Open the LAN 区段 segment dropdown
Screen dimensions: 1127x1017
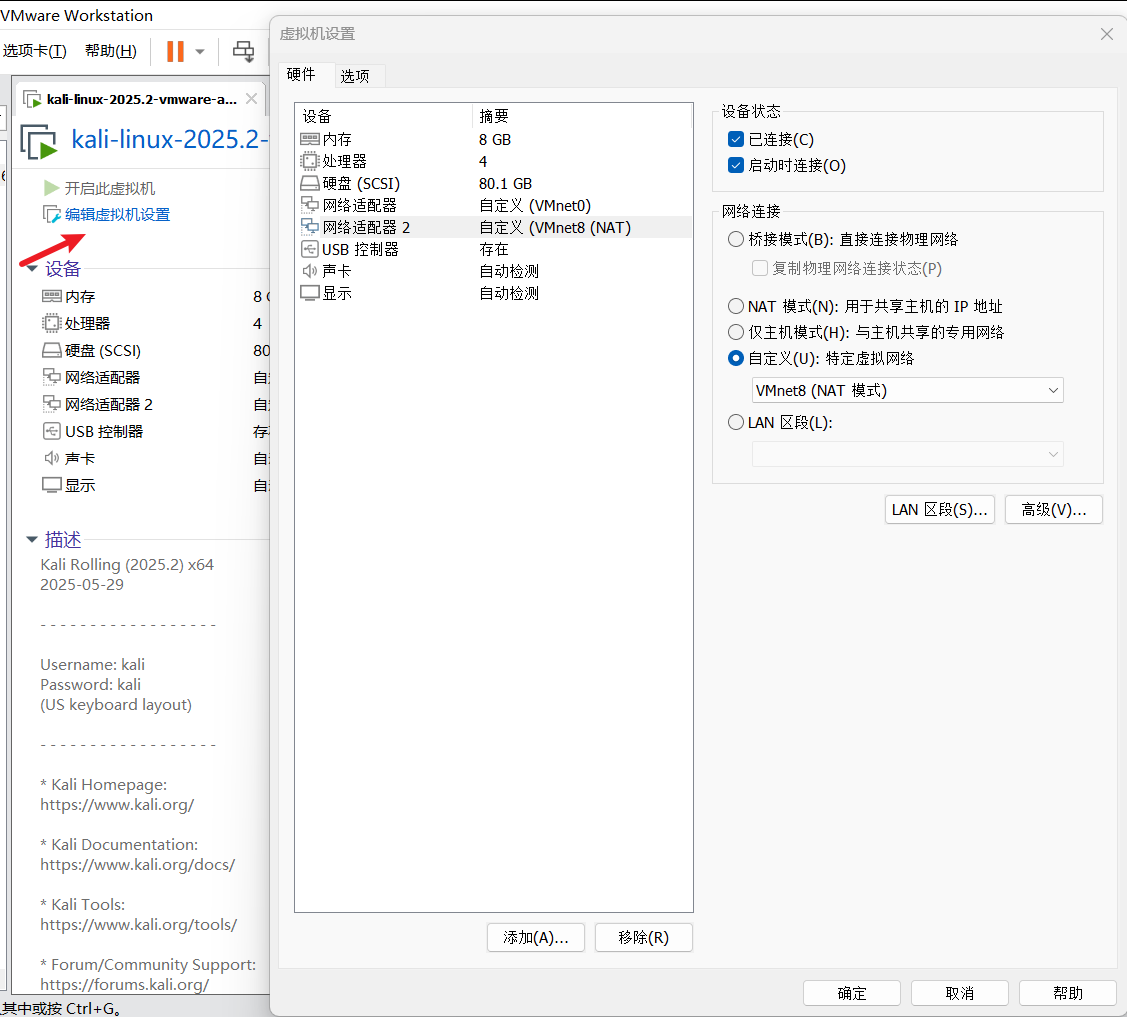907,454
